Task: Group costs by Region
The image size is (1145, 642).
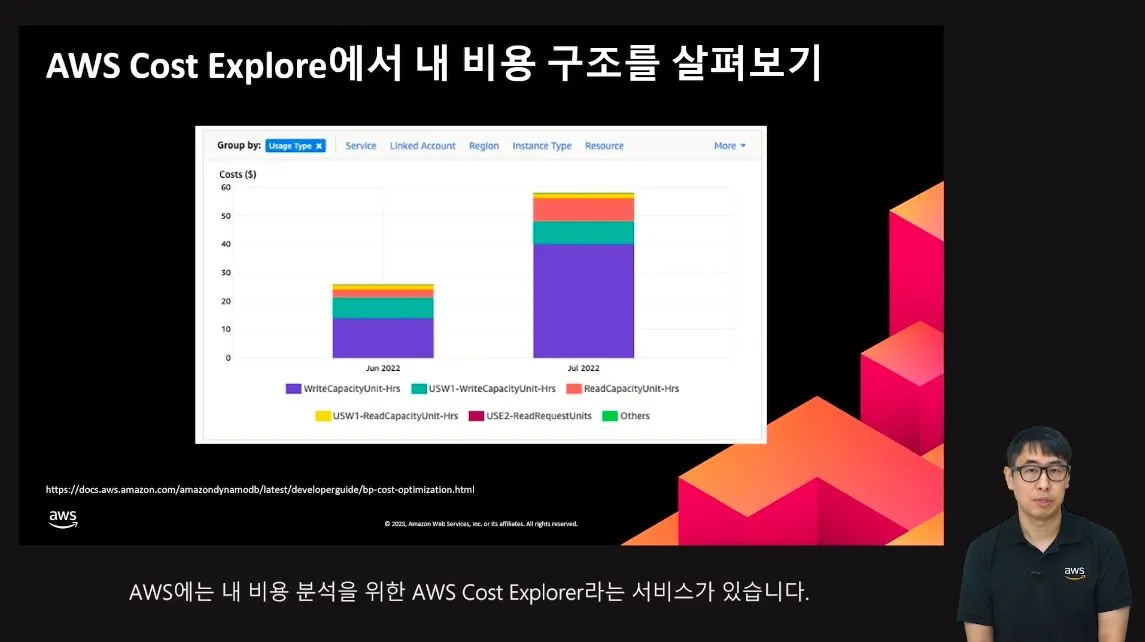Action: (x=483, y=146)
